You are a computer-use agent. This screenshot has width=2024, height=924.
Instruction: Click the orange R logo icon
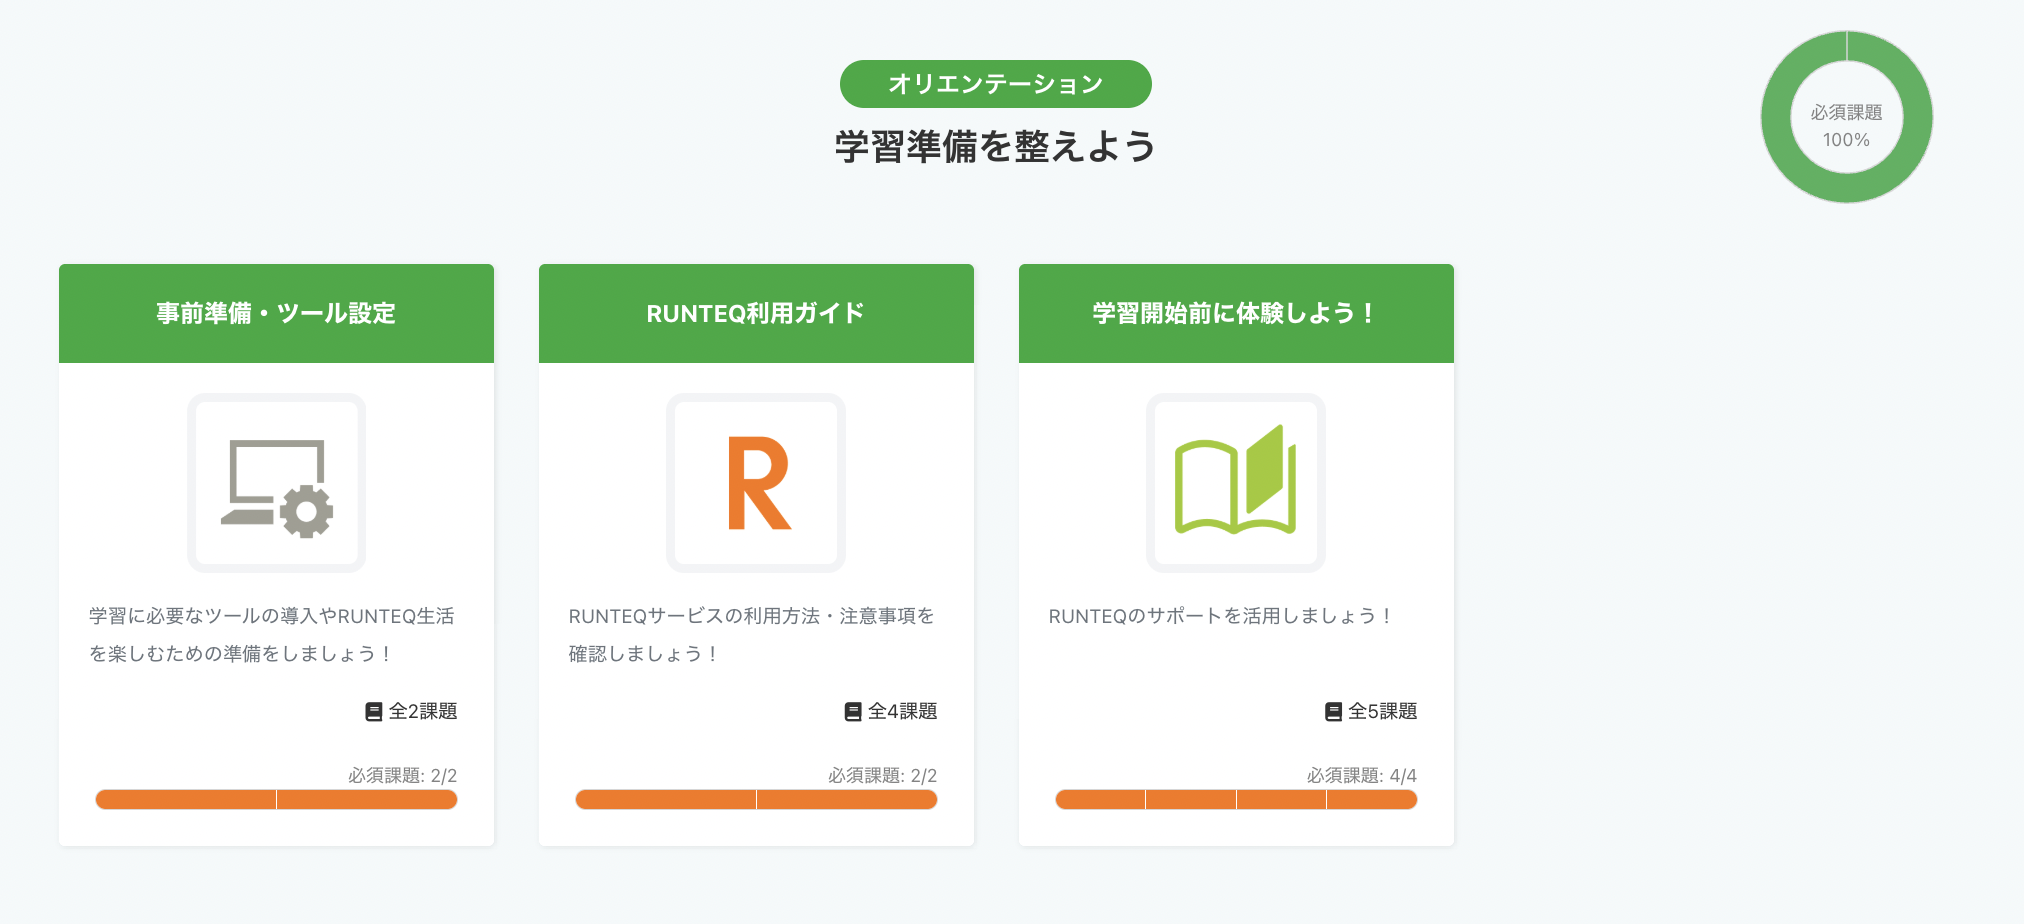pos(756,484)
